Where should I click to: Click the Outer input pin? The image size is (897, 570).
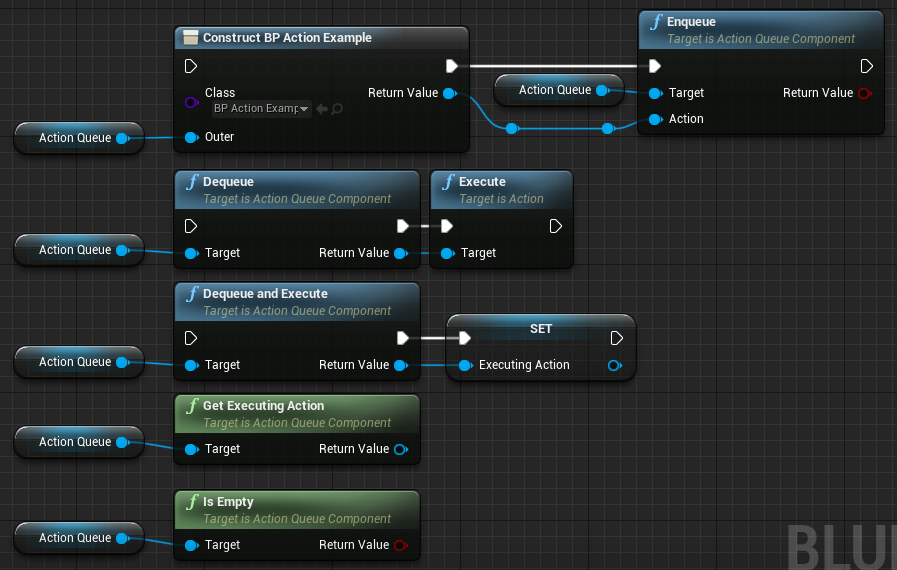(192, 137)
